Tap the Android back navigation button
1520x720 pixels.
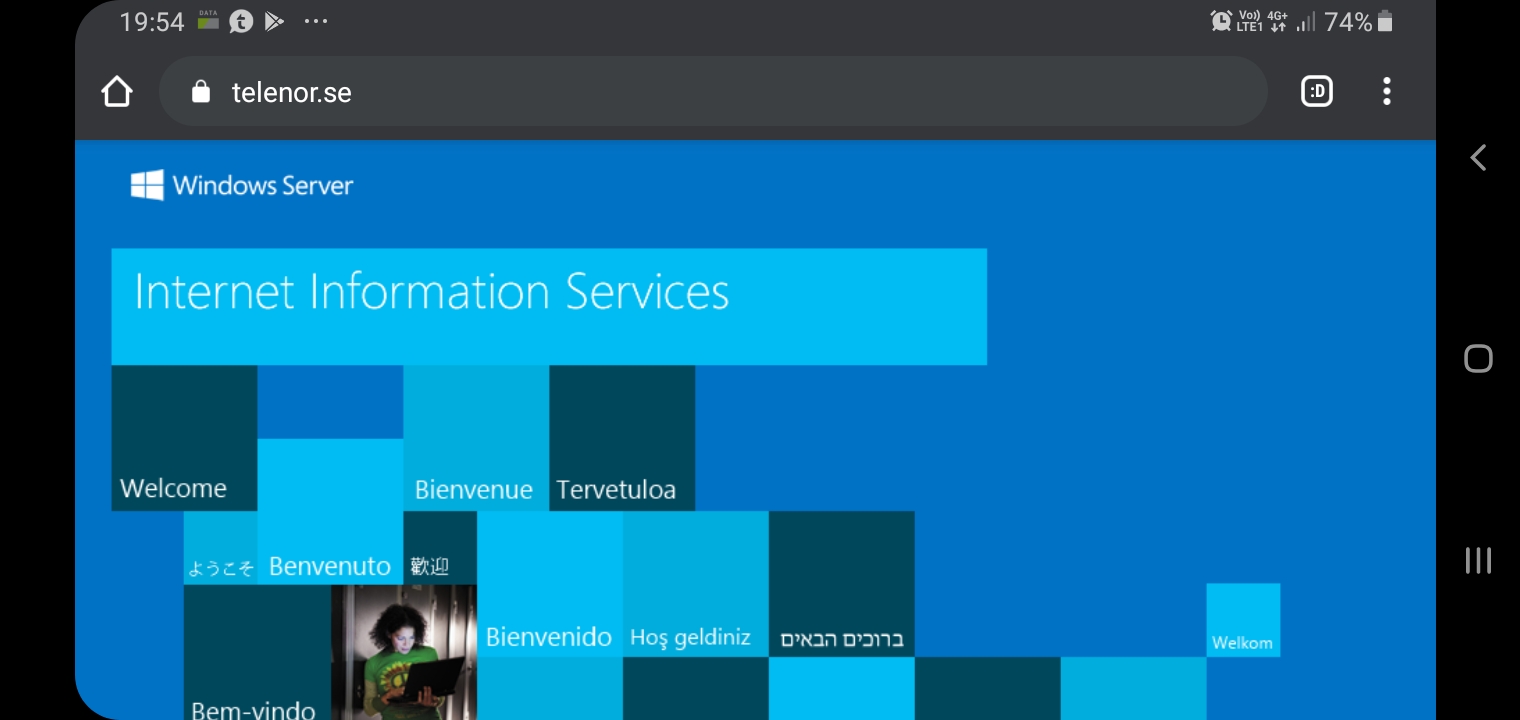[1478, 158]
